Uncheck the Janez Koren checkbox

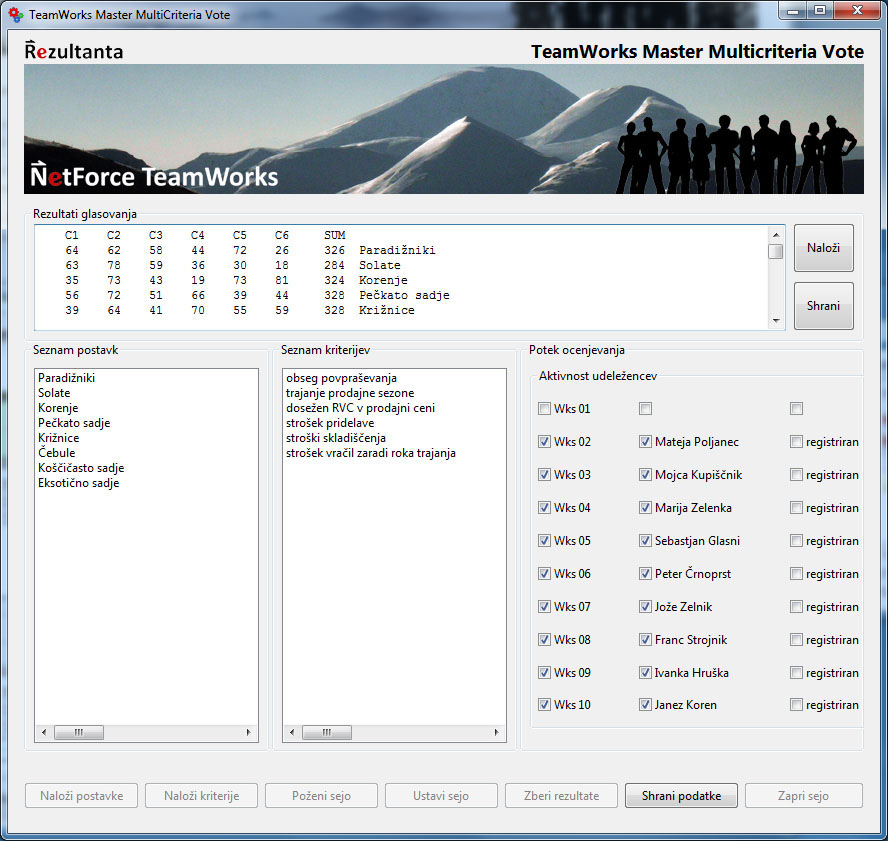pos(645,705)
